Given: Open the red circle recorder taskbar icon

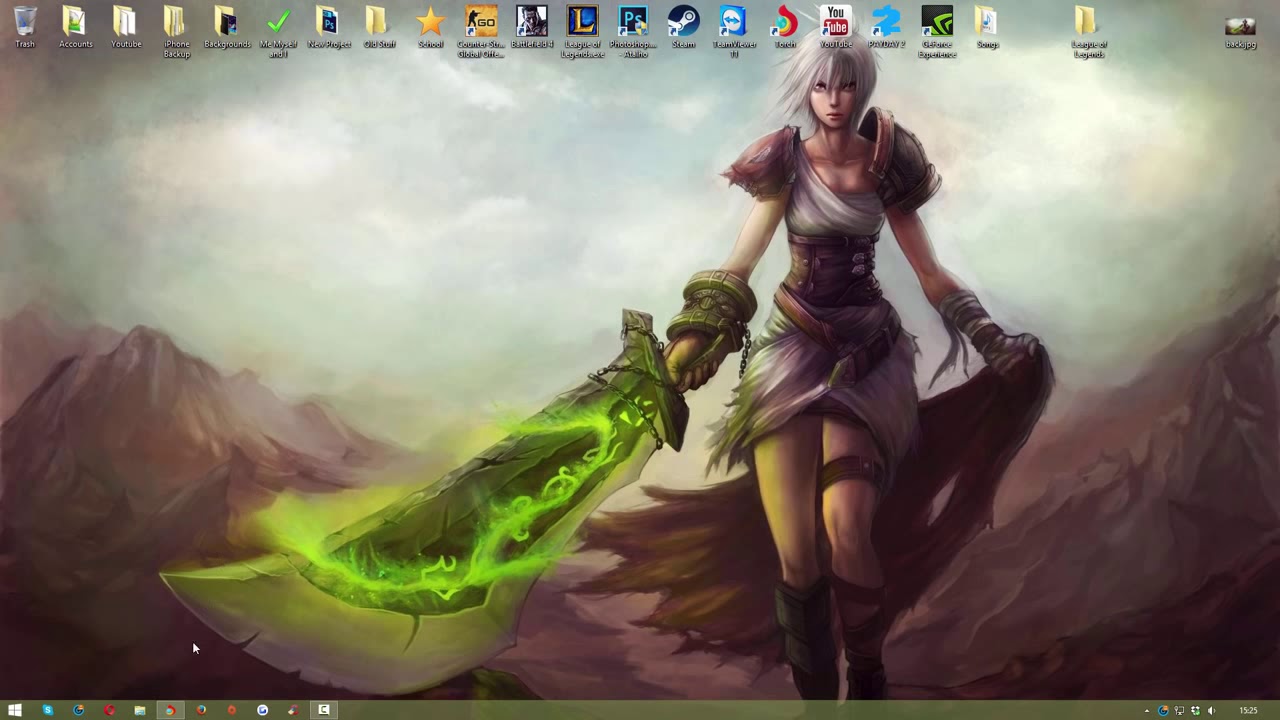Looking at the screenshot, I should (x=232, y=710).
